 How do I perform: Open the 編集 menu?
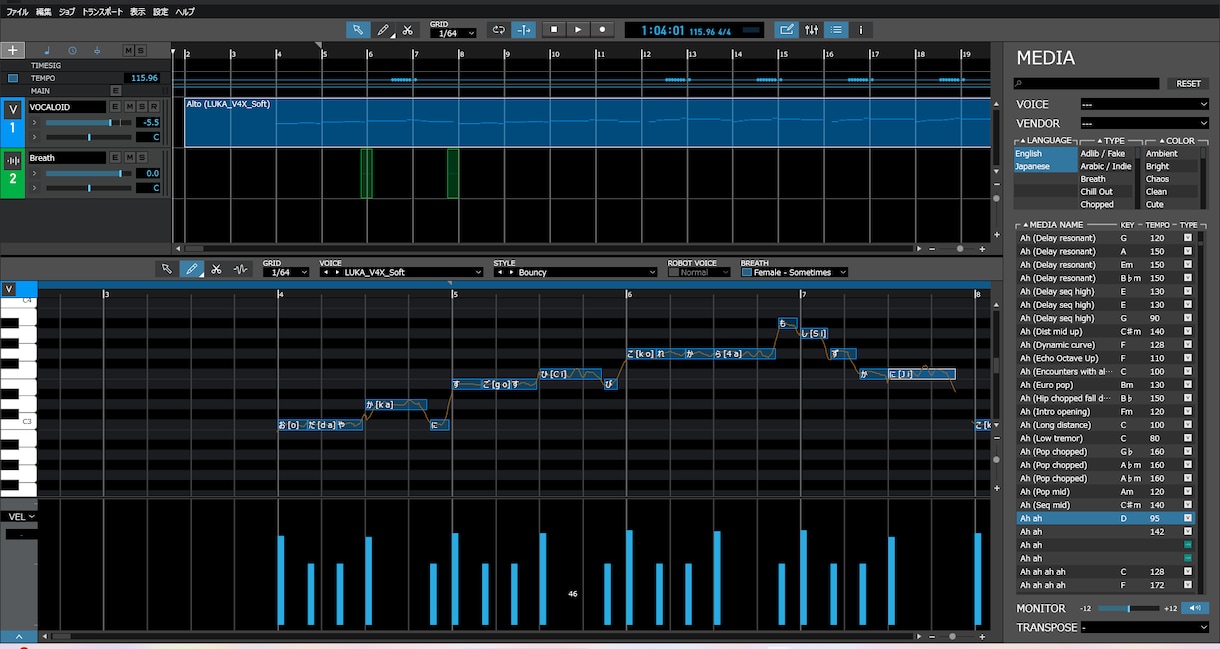43,12
